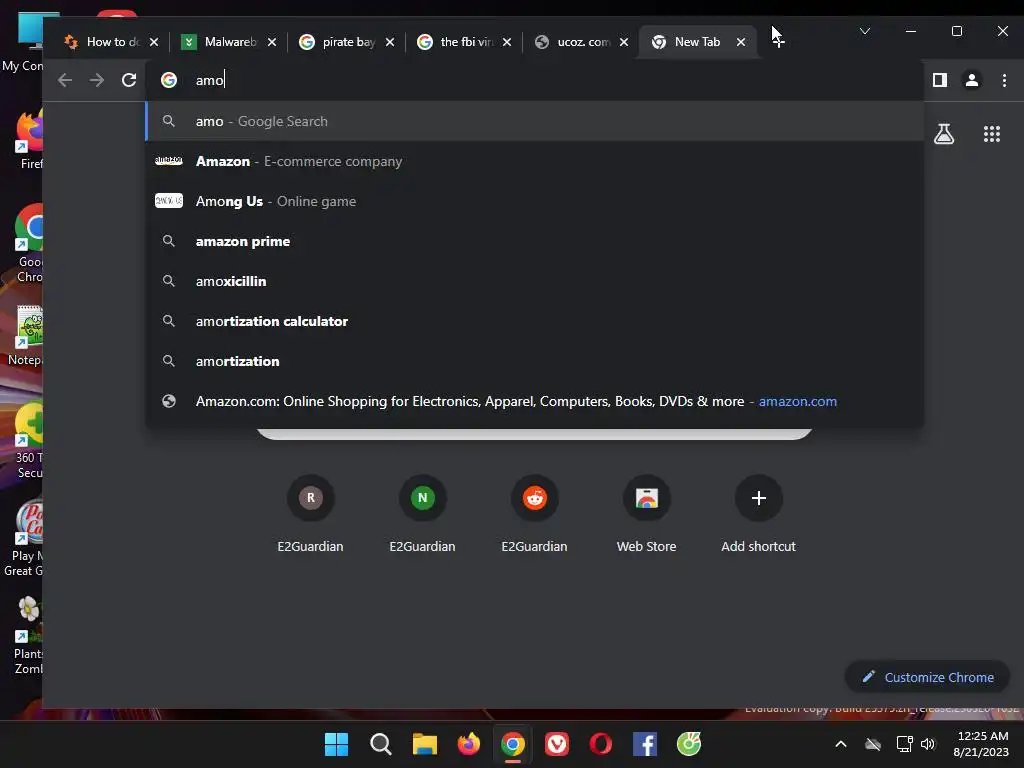Viewport: 1024px width, 768px height.
Task: Open the Google apps grid
Action: tap(991, 134)
